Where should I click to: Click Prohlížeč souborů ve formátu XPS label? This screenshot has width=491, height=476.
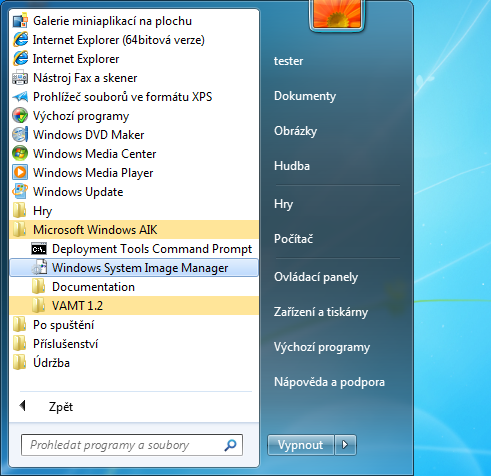pyautogui.click(x=122, y=97)
